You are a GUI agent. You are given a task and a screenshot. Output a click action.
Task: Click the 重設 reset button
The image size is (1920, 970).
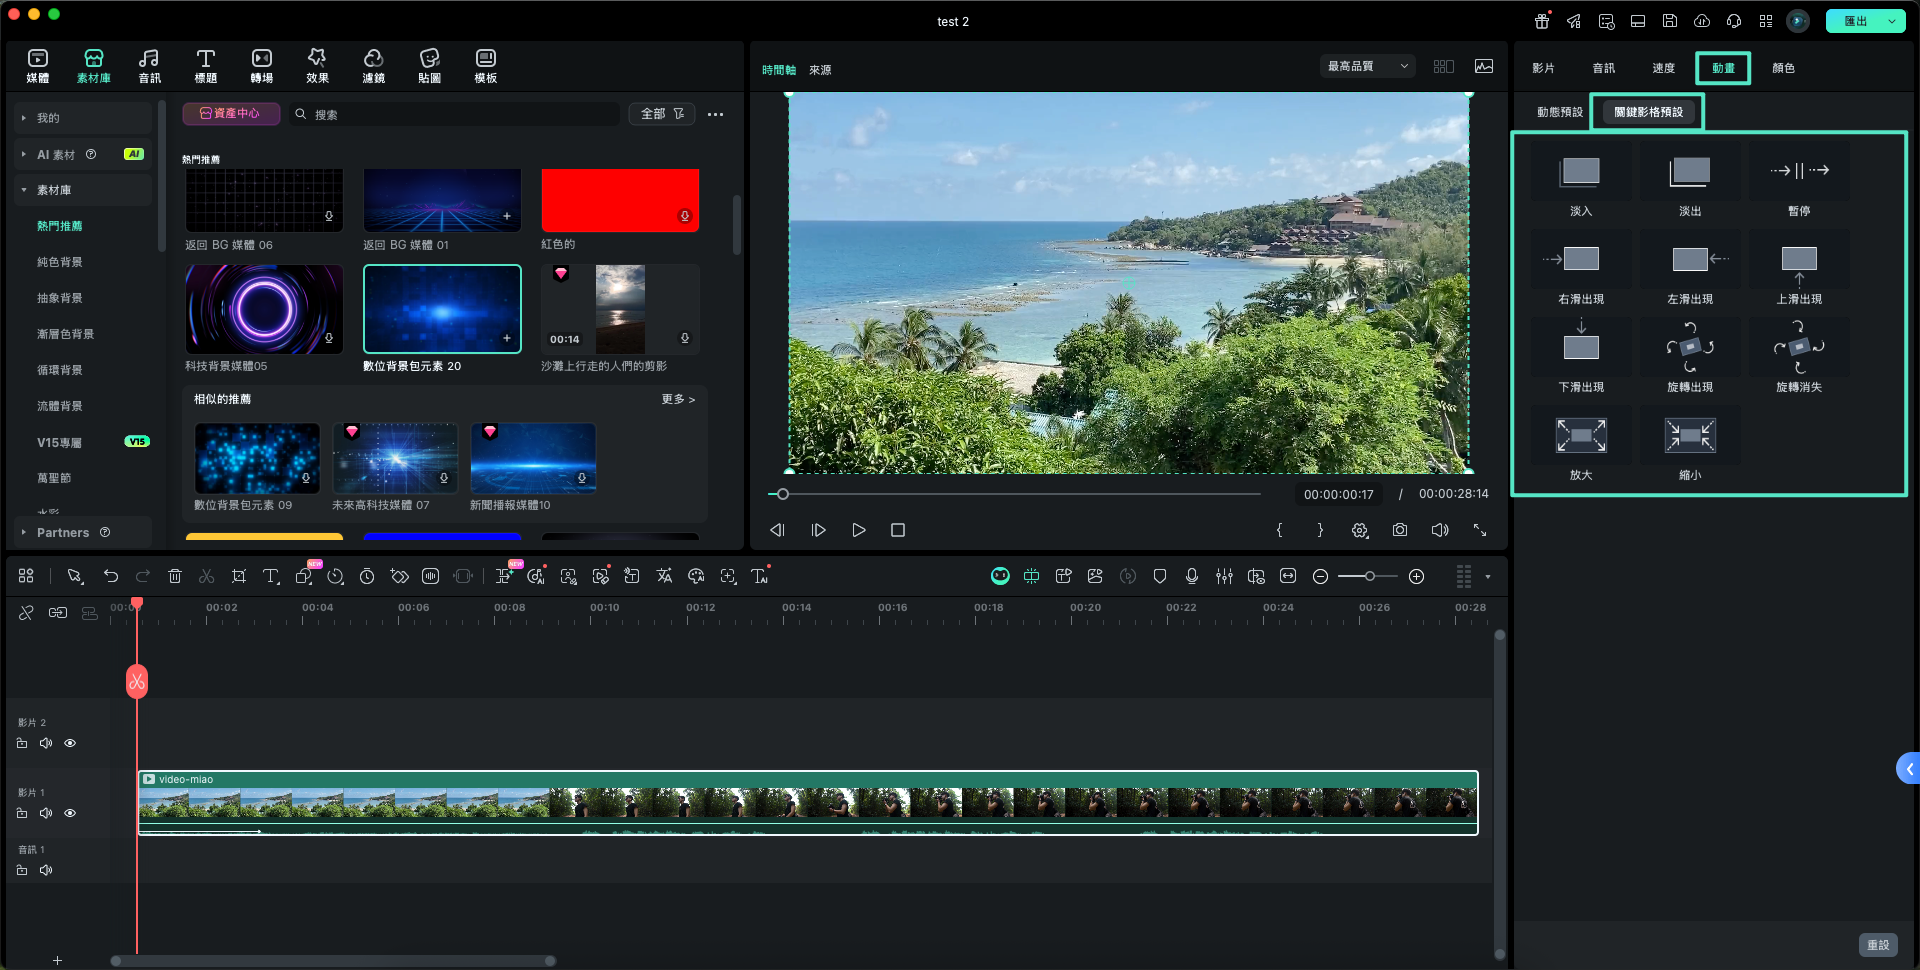(1877, 945)
